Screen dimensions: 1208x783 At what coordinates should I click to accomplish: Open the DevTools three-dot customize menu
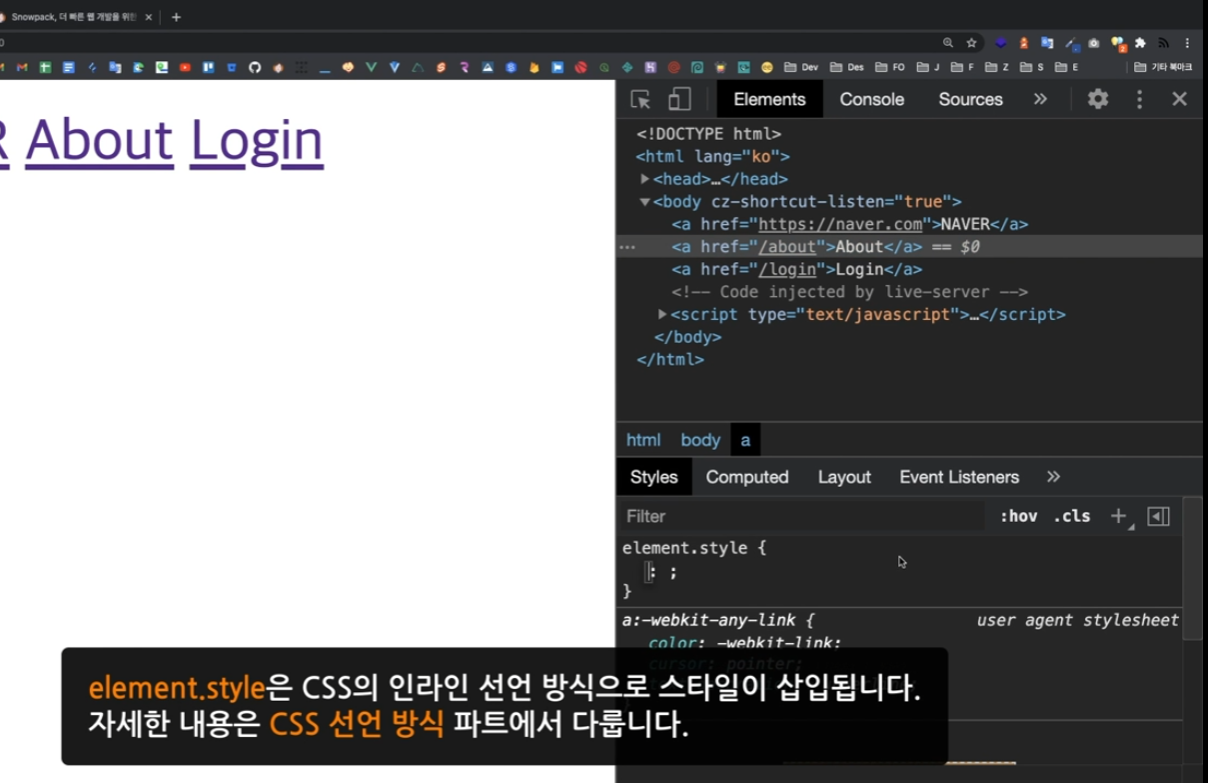(1139, 99)
